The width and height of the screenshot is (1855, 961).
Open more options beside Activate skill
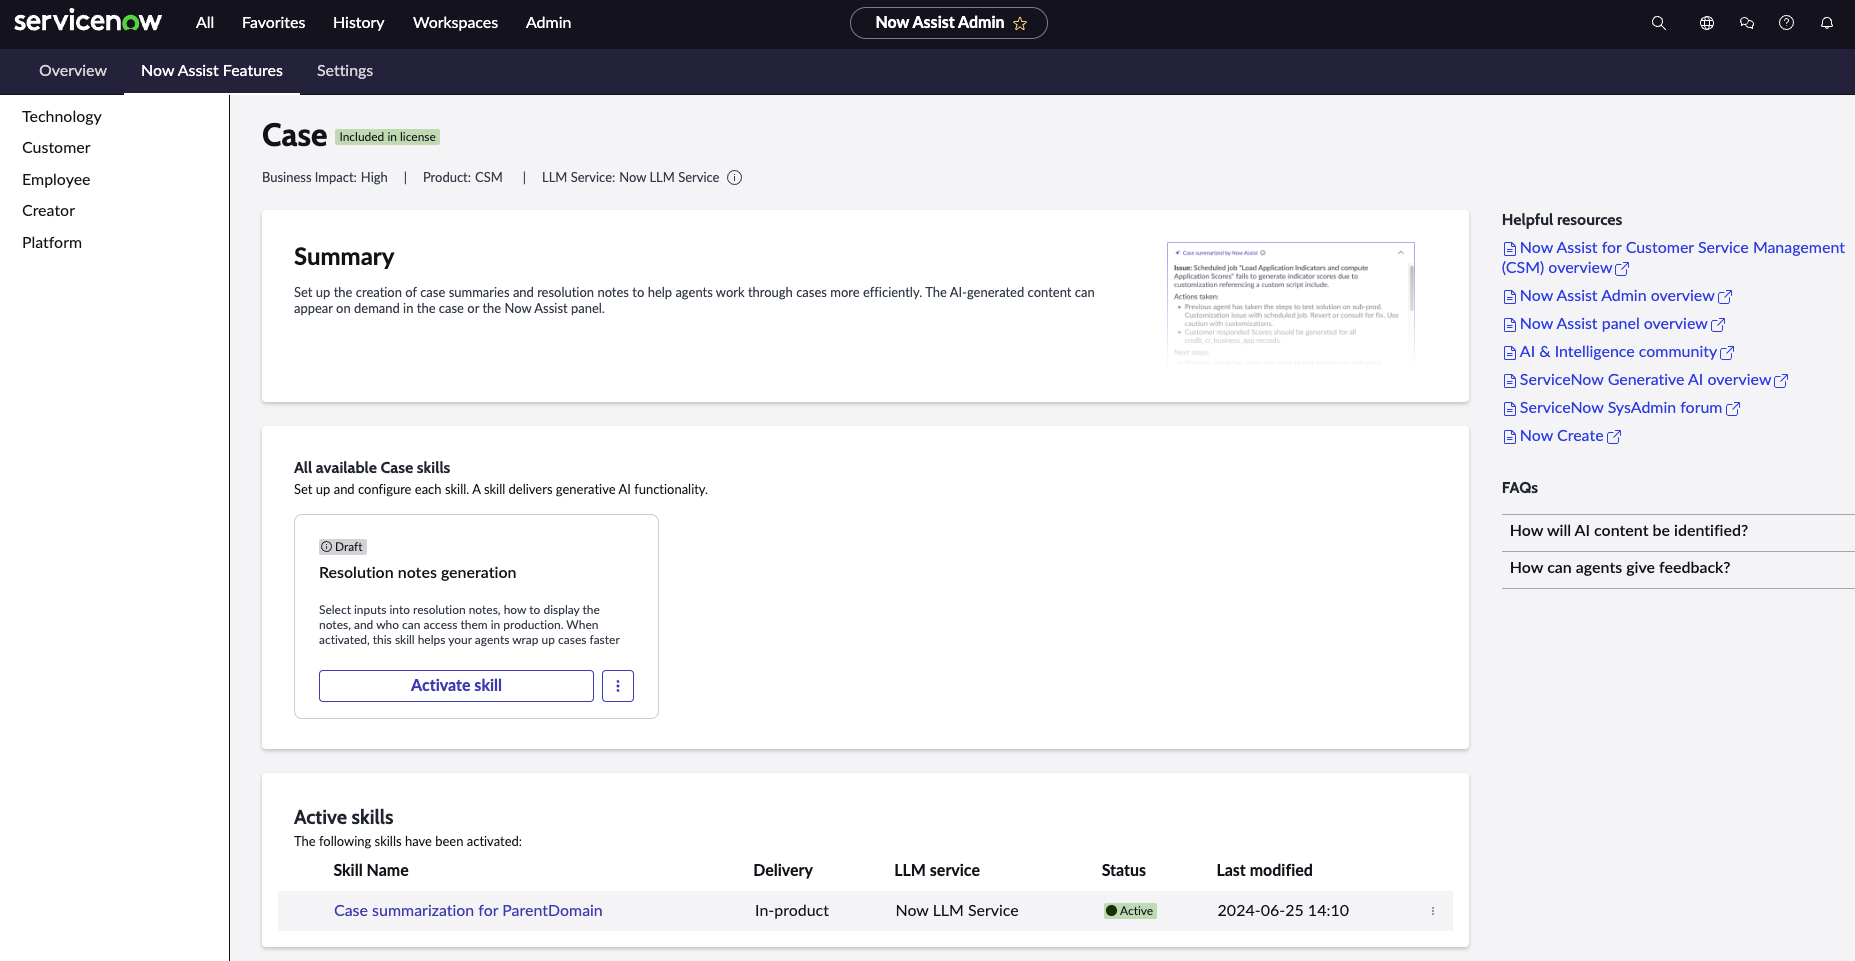coord(618,686)
